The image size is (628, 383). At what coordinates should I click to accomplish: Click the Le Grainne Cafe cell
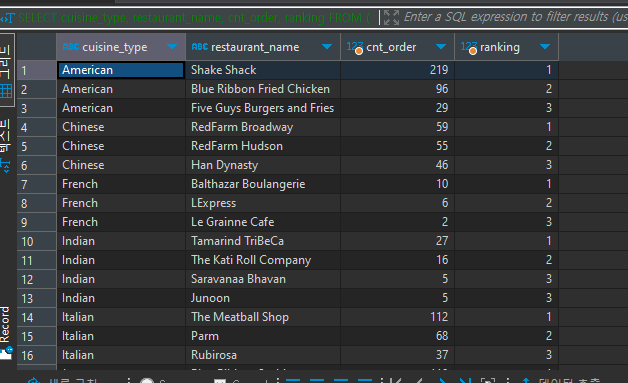click(263, 222)
